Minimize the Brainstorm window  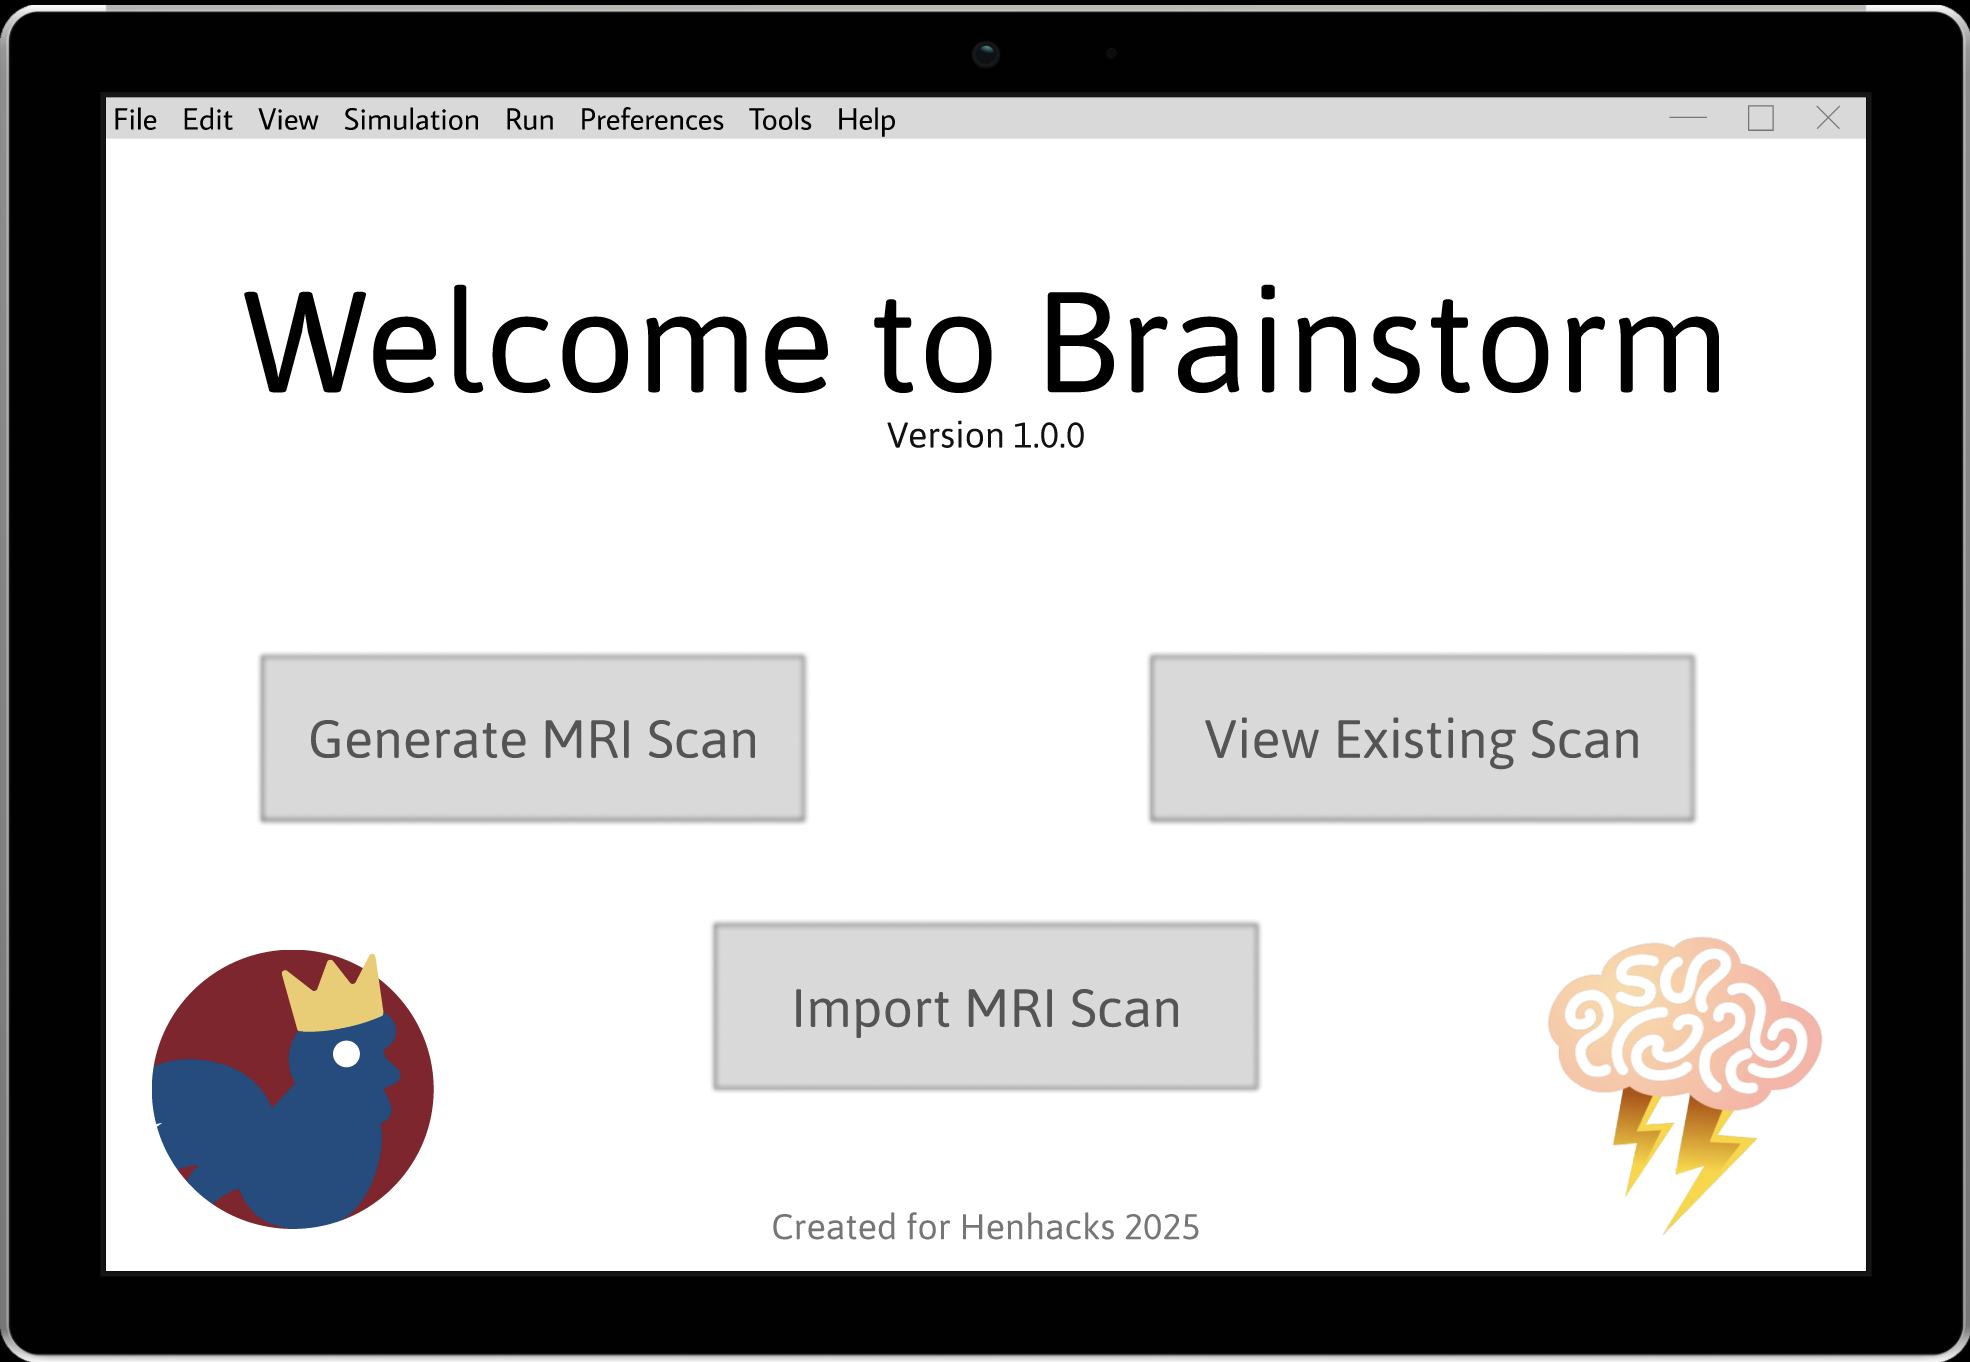click(1688, 118)
